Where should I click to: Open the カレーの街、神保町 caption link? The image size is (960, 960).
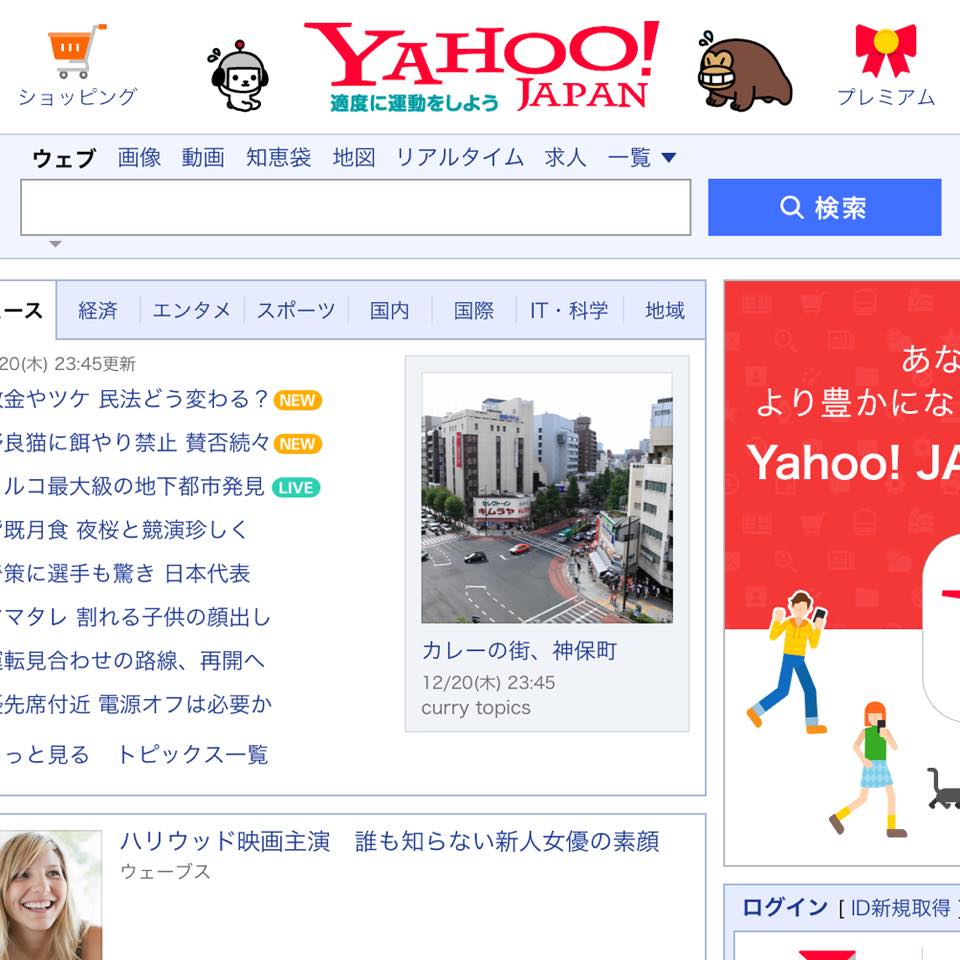pyautogui.click(x=519, y=650)
